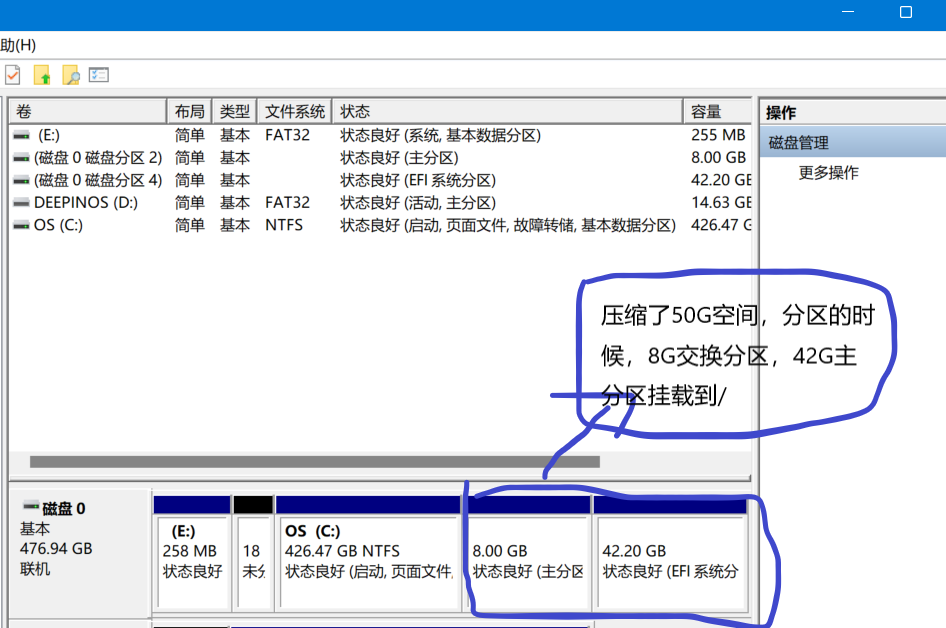Click the drive icon beside (E:) volume
The width and height of the screenshot is (946, 628).
pyautogui.click(x=21, y=135)
